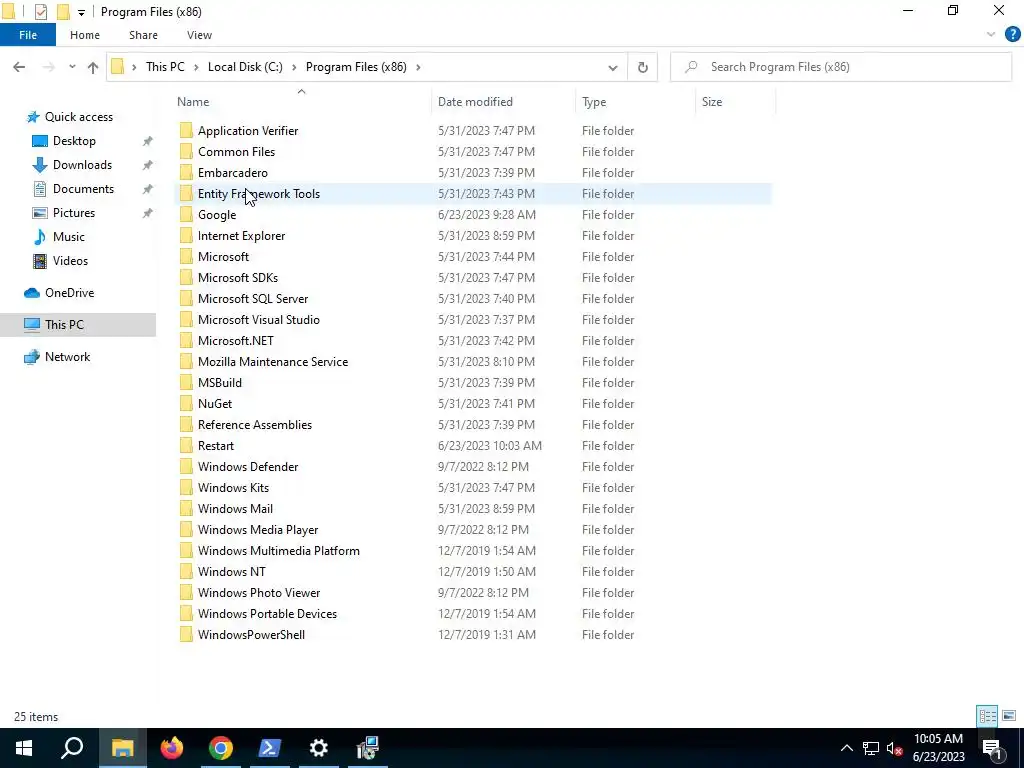This screenshot has height=768, width=1024.
Task: Expand the chevron after Program Files (x86) breadcrumb
Action: point(418,67)
